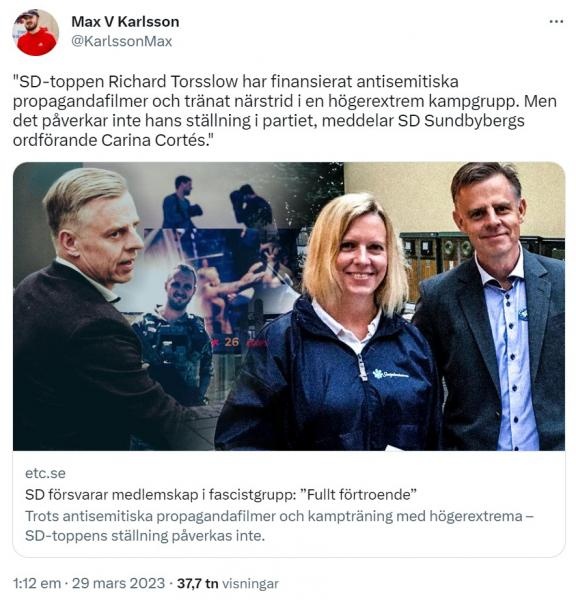576x600 pixels.
Task: Open headline SD försvarar medlemskap i fascistgrupp
Action: coord(220,495)
